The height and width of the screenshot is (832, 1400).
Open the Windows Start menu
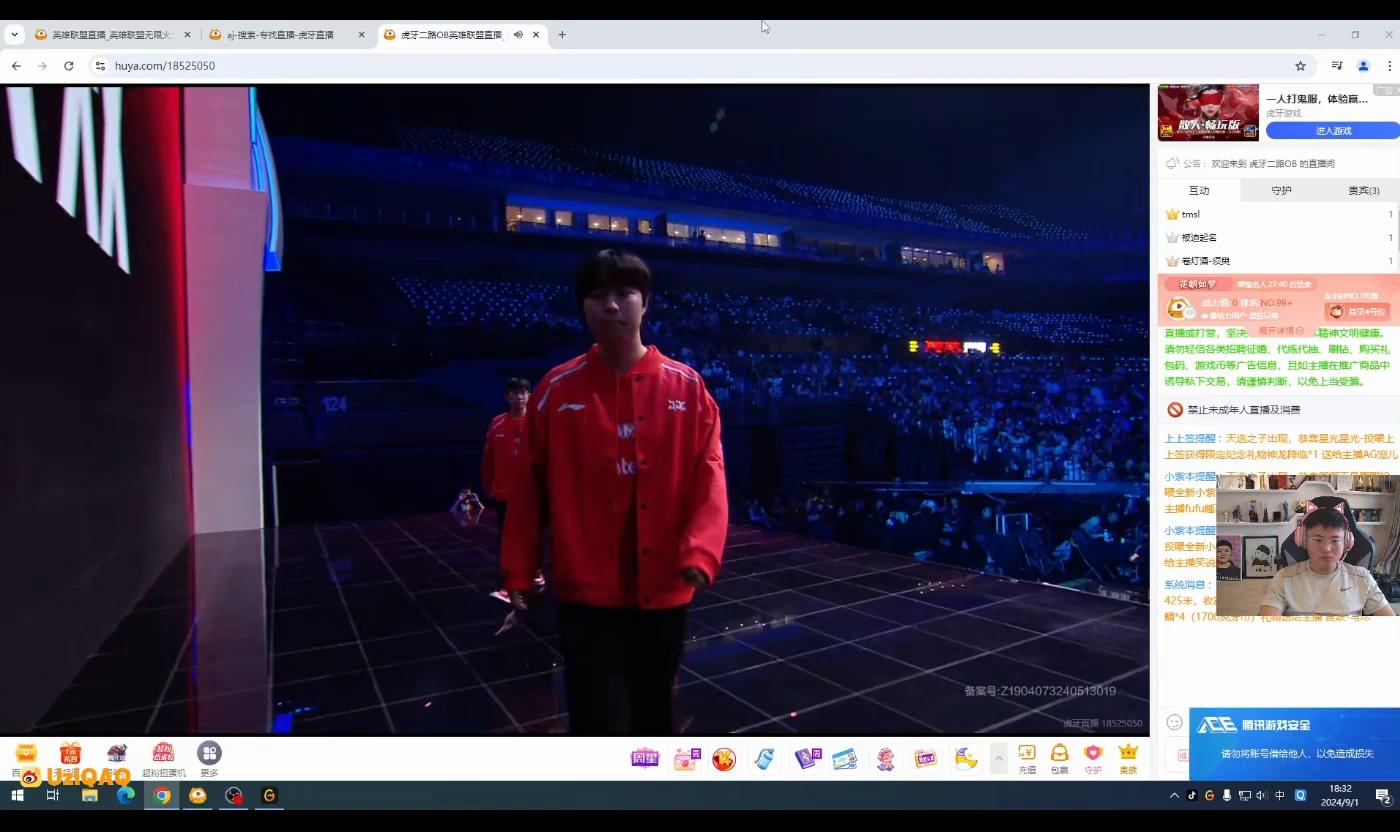pyautogui.click(x=17, y=796)
